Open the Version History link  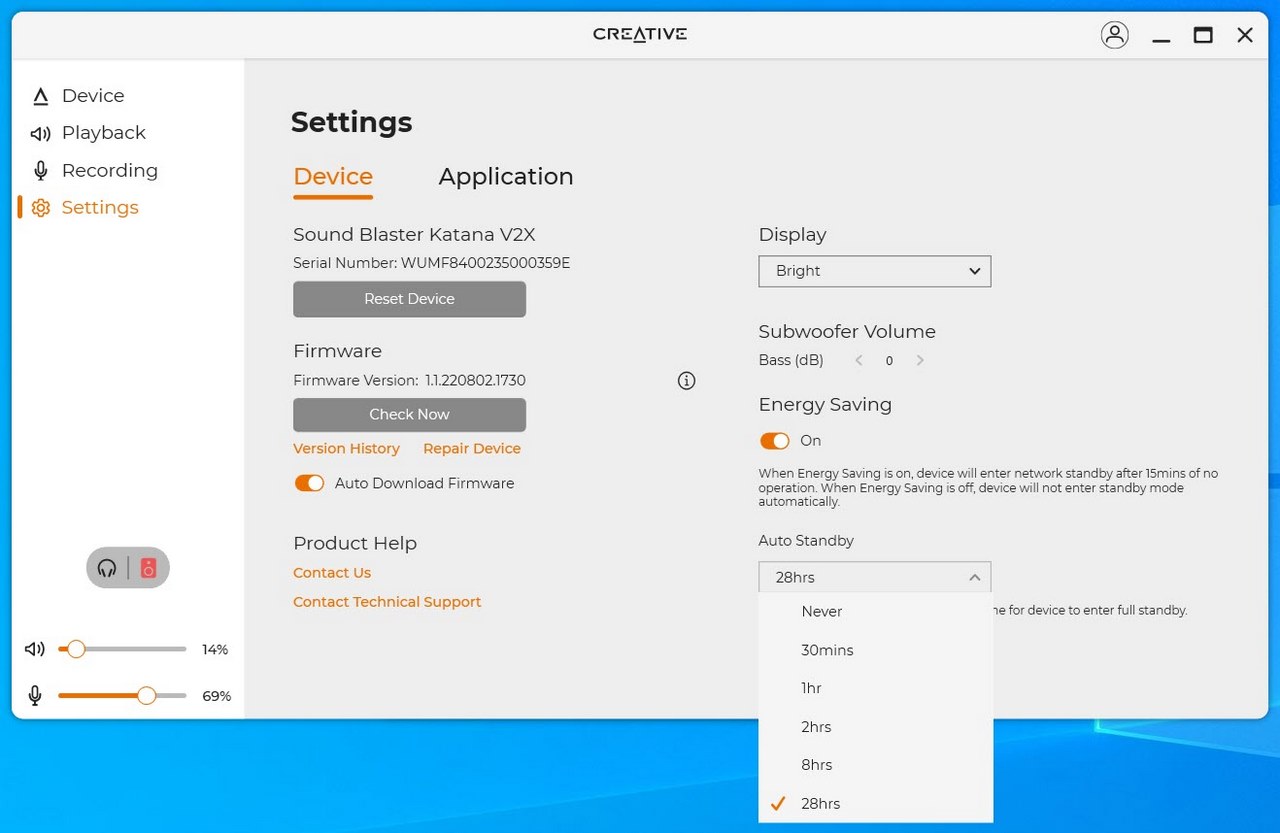tap(346, 449)
